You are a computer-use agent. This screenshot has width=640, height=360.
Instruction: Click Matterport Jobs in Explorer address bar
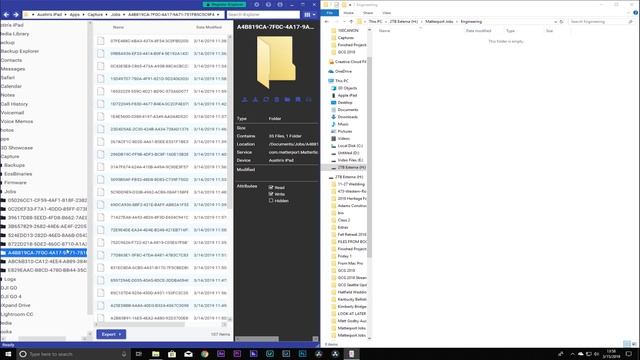pos(439,22)
